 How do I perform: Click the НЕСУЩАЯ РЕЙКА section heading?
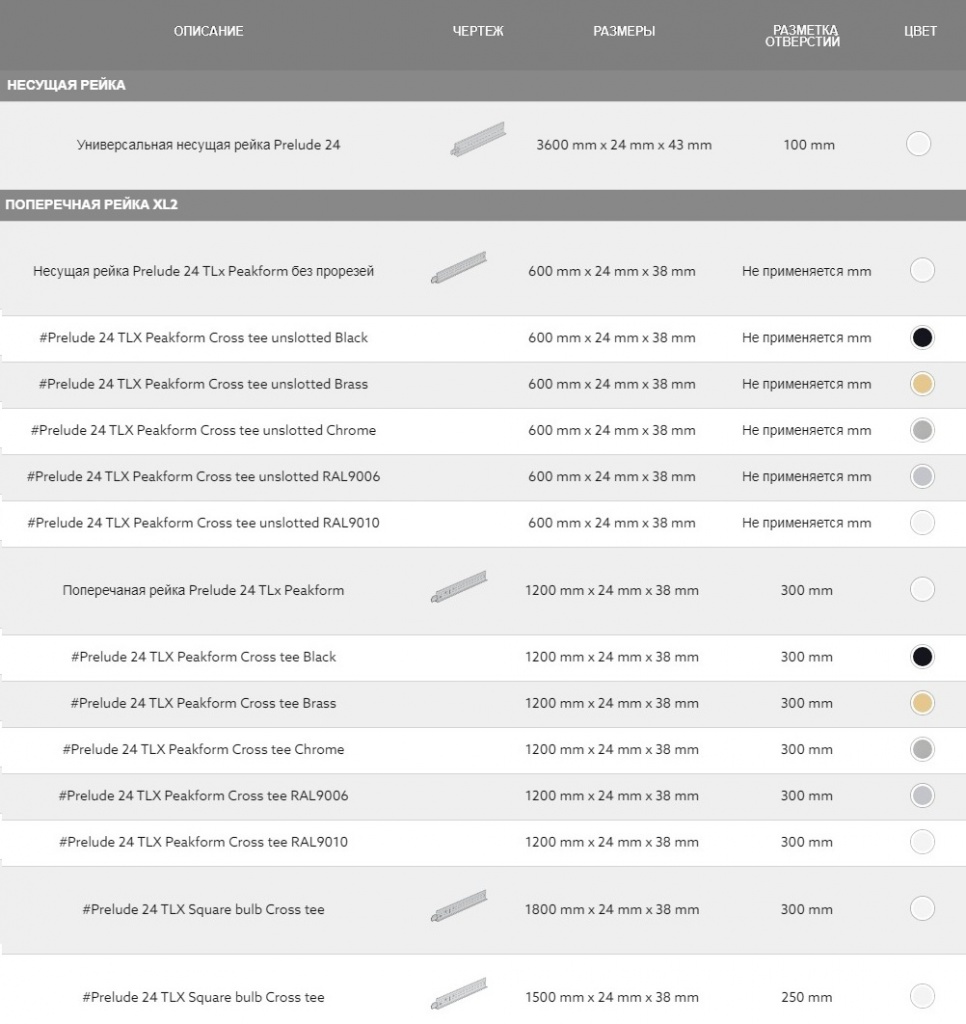(66, 85)
